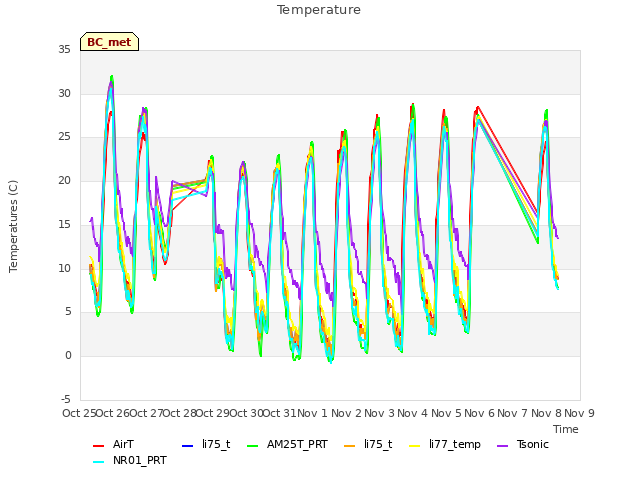Viewport: 640px width, 480px height.
Task: Toggle the AirT legend entry
Action: pos(113,444)
